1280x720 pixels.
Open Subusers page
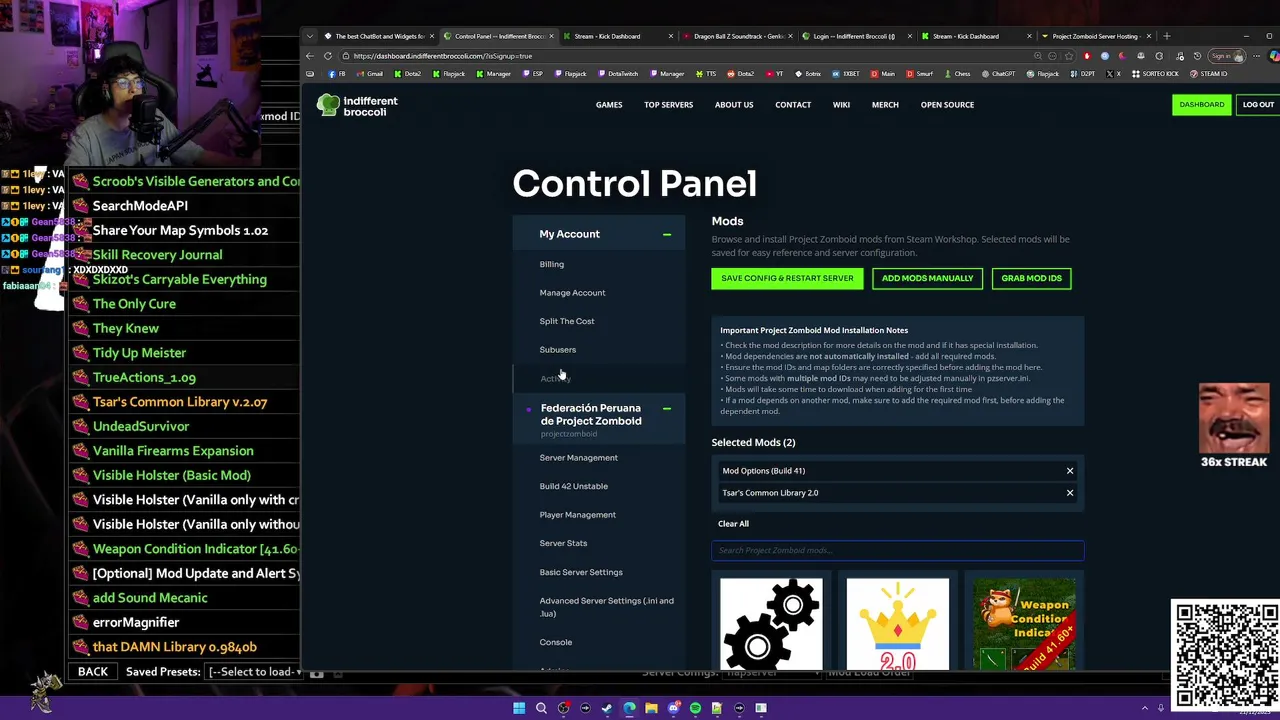[x=558, y=350]
